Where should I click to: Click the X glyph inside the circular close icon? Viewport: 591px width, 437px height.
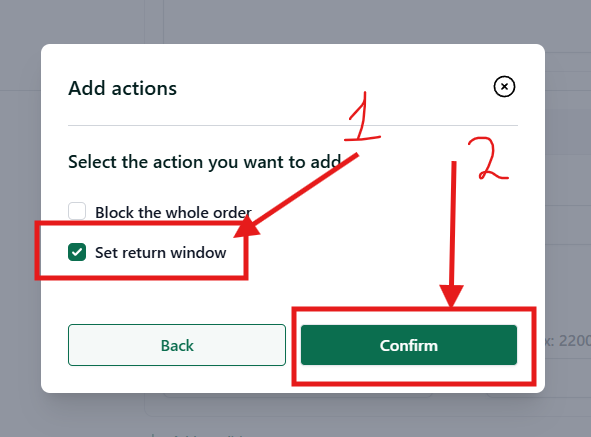[x=504, y=87]
